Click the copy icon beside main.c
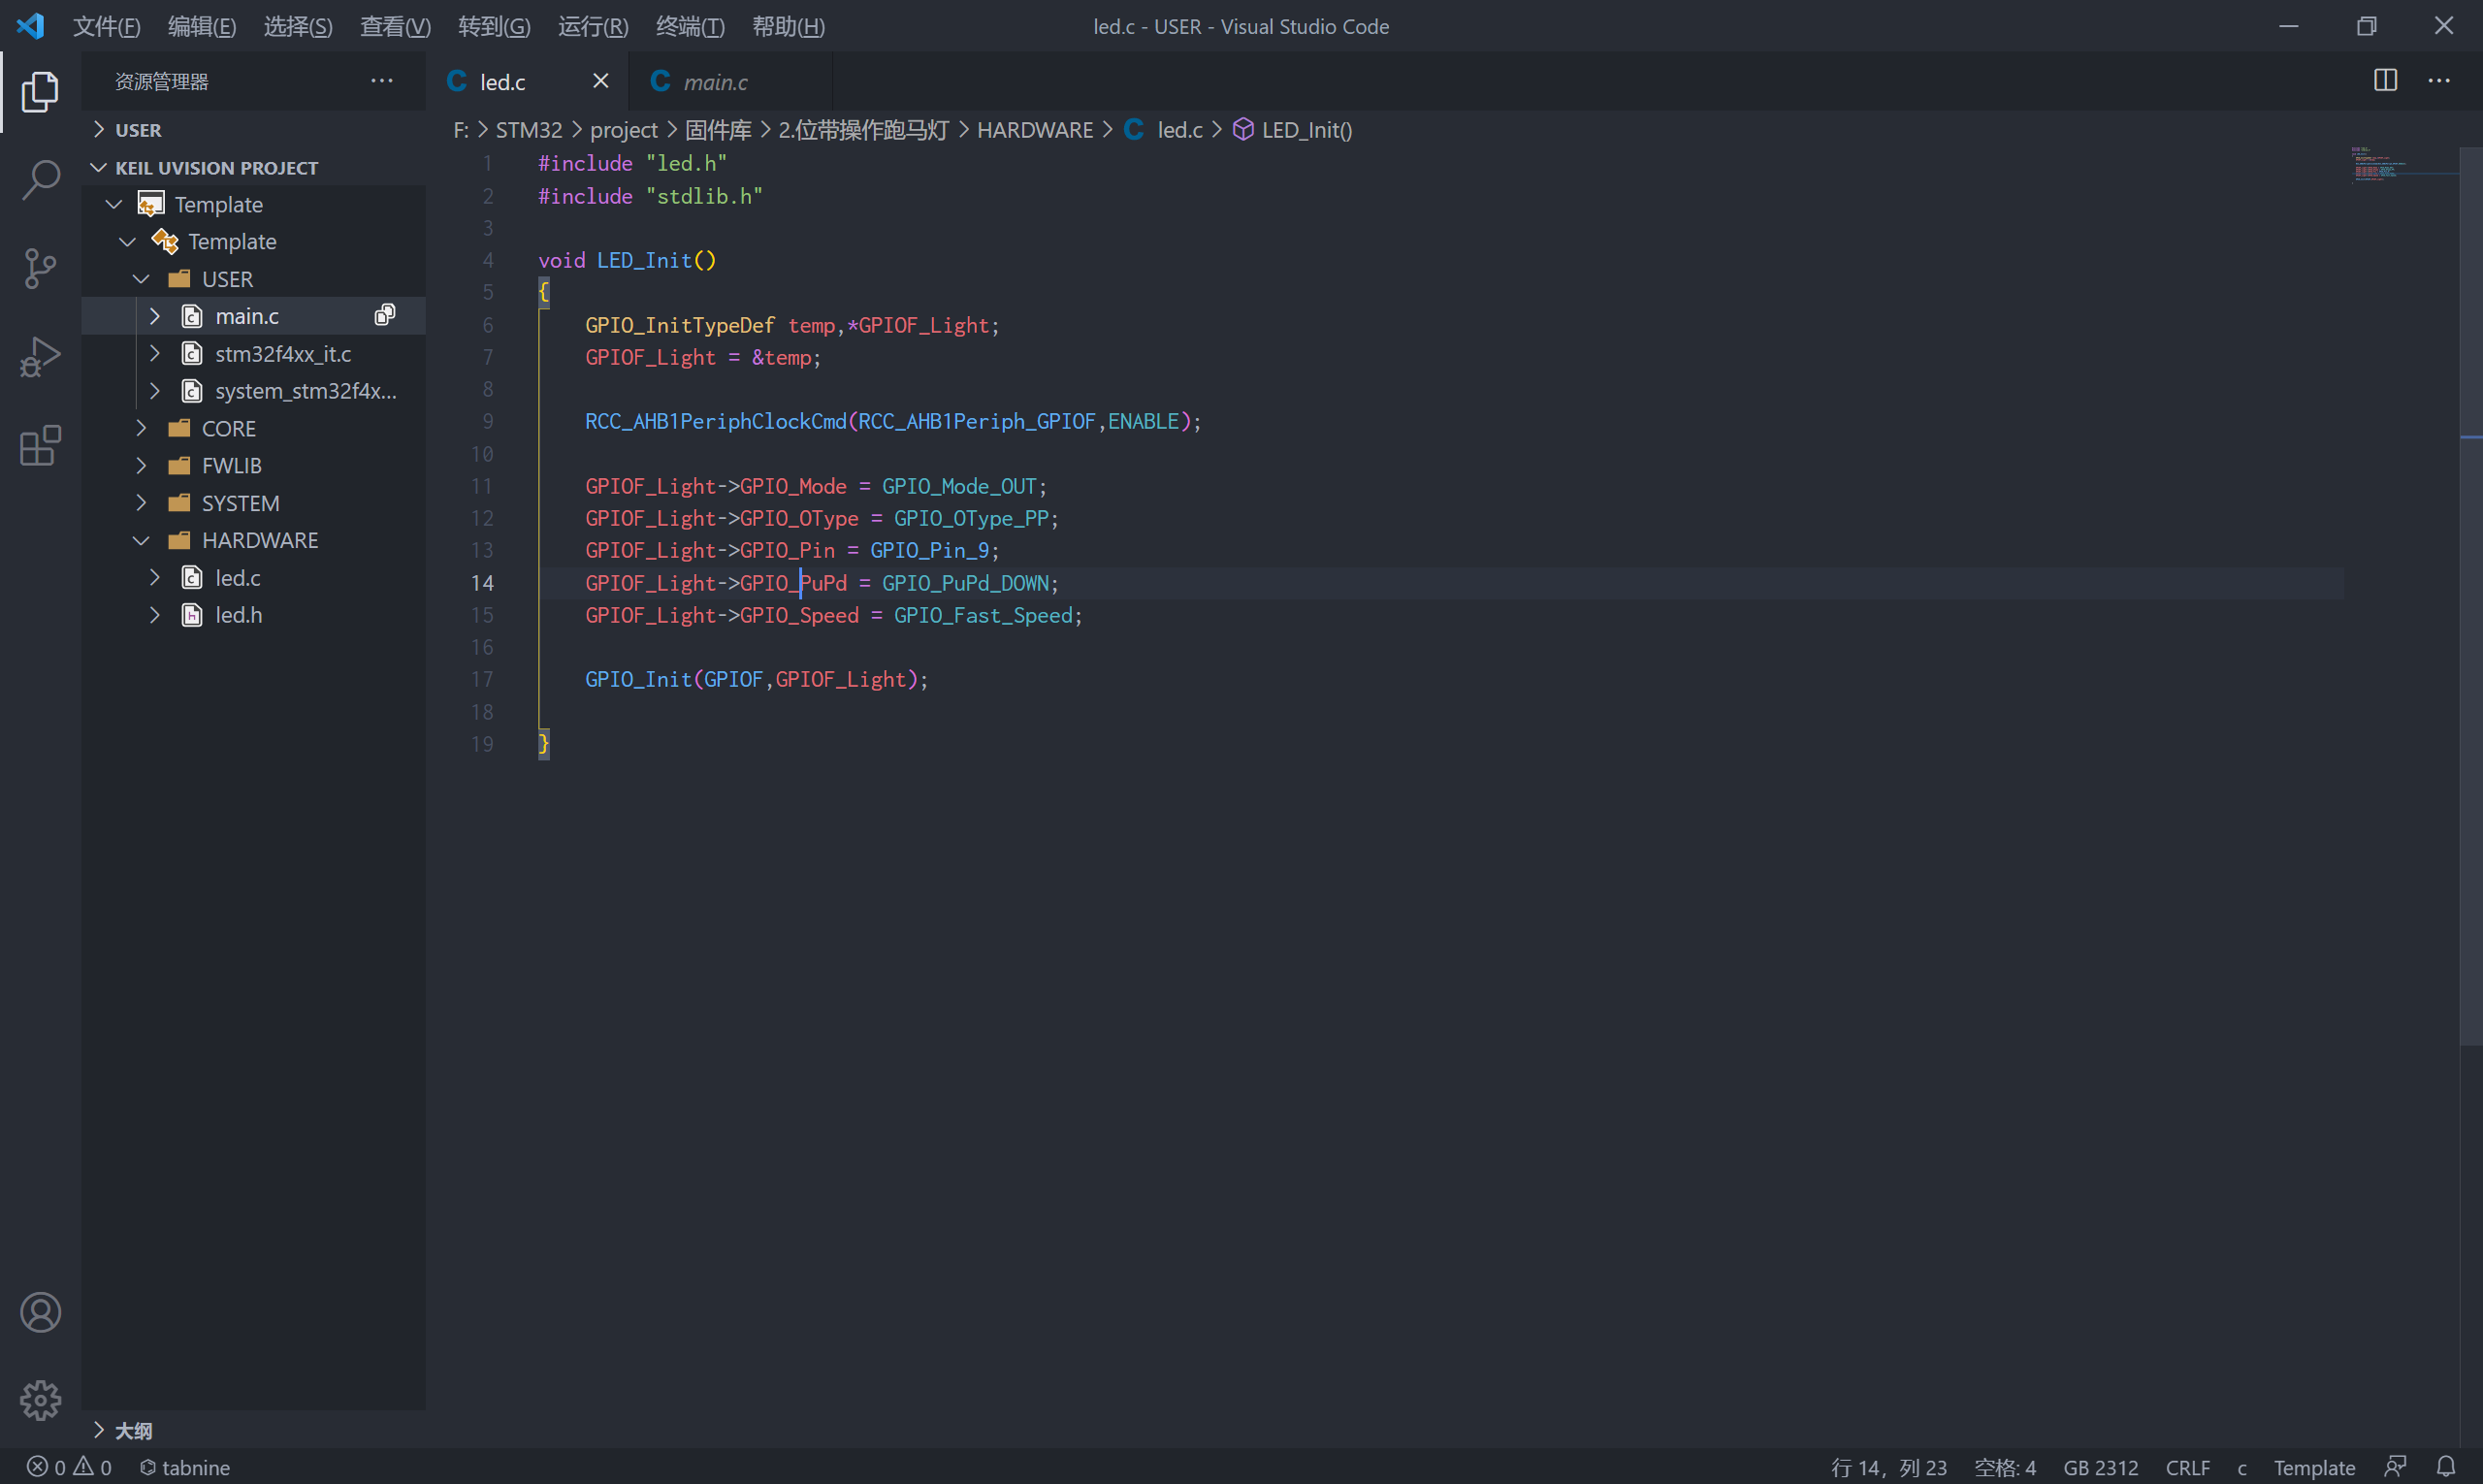Viewport: 2483px width, 1484px height. 385,316
